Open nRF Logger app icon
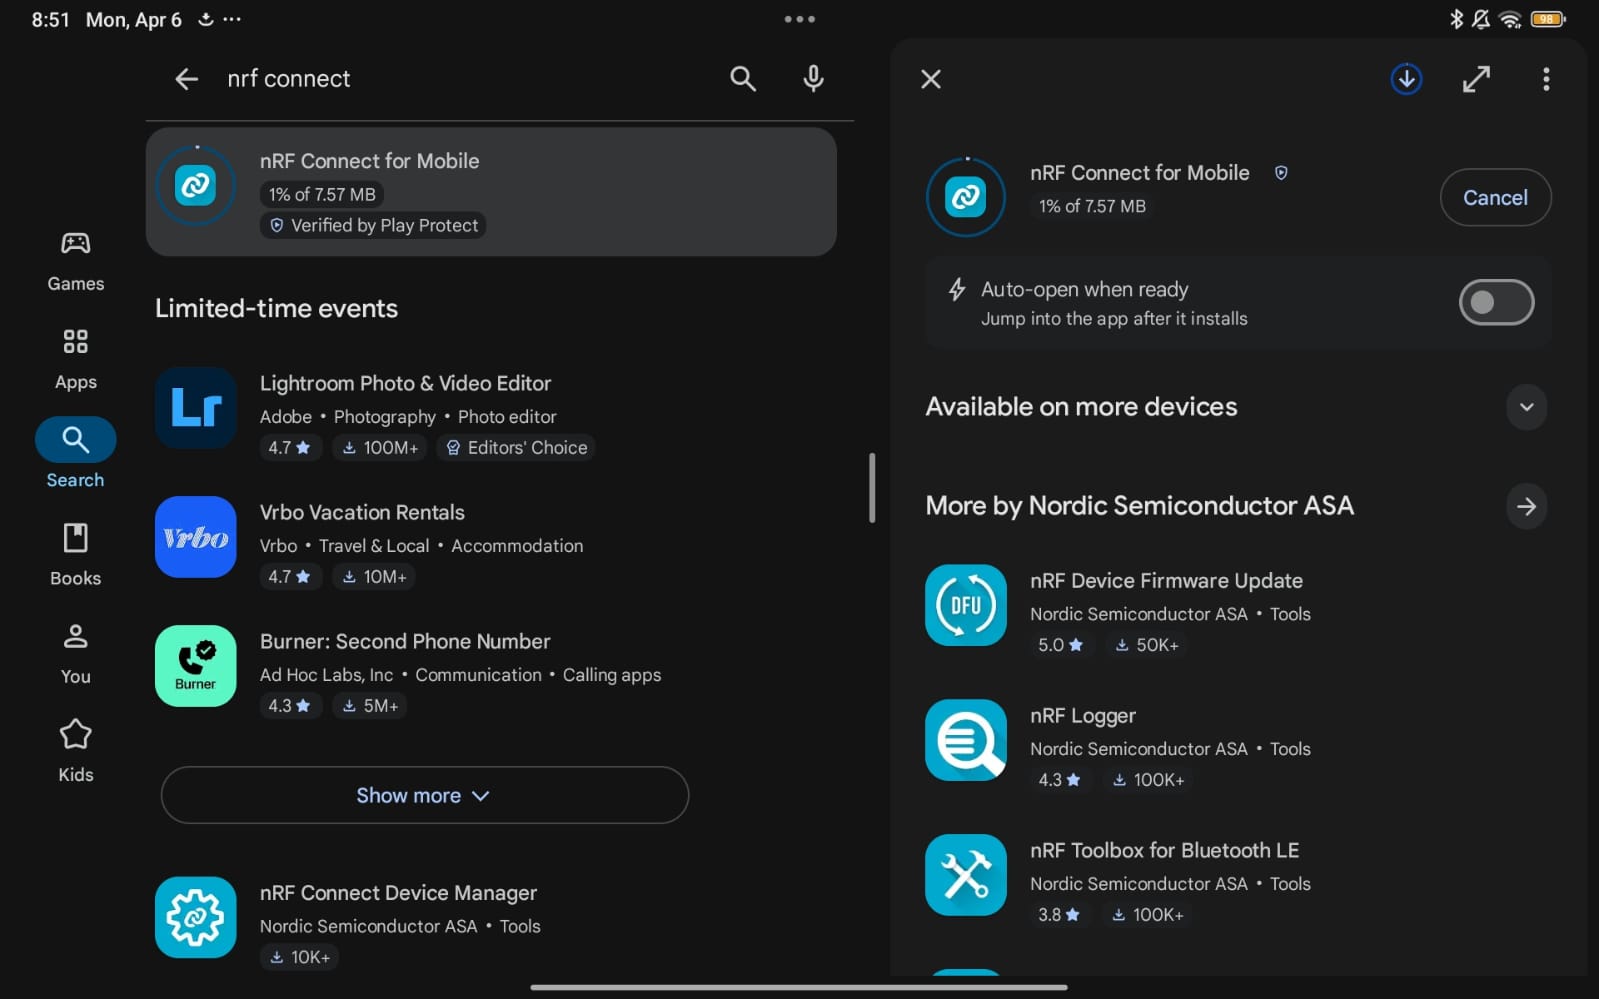Viewport: 1599px width, 999px height. [966, 740]
